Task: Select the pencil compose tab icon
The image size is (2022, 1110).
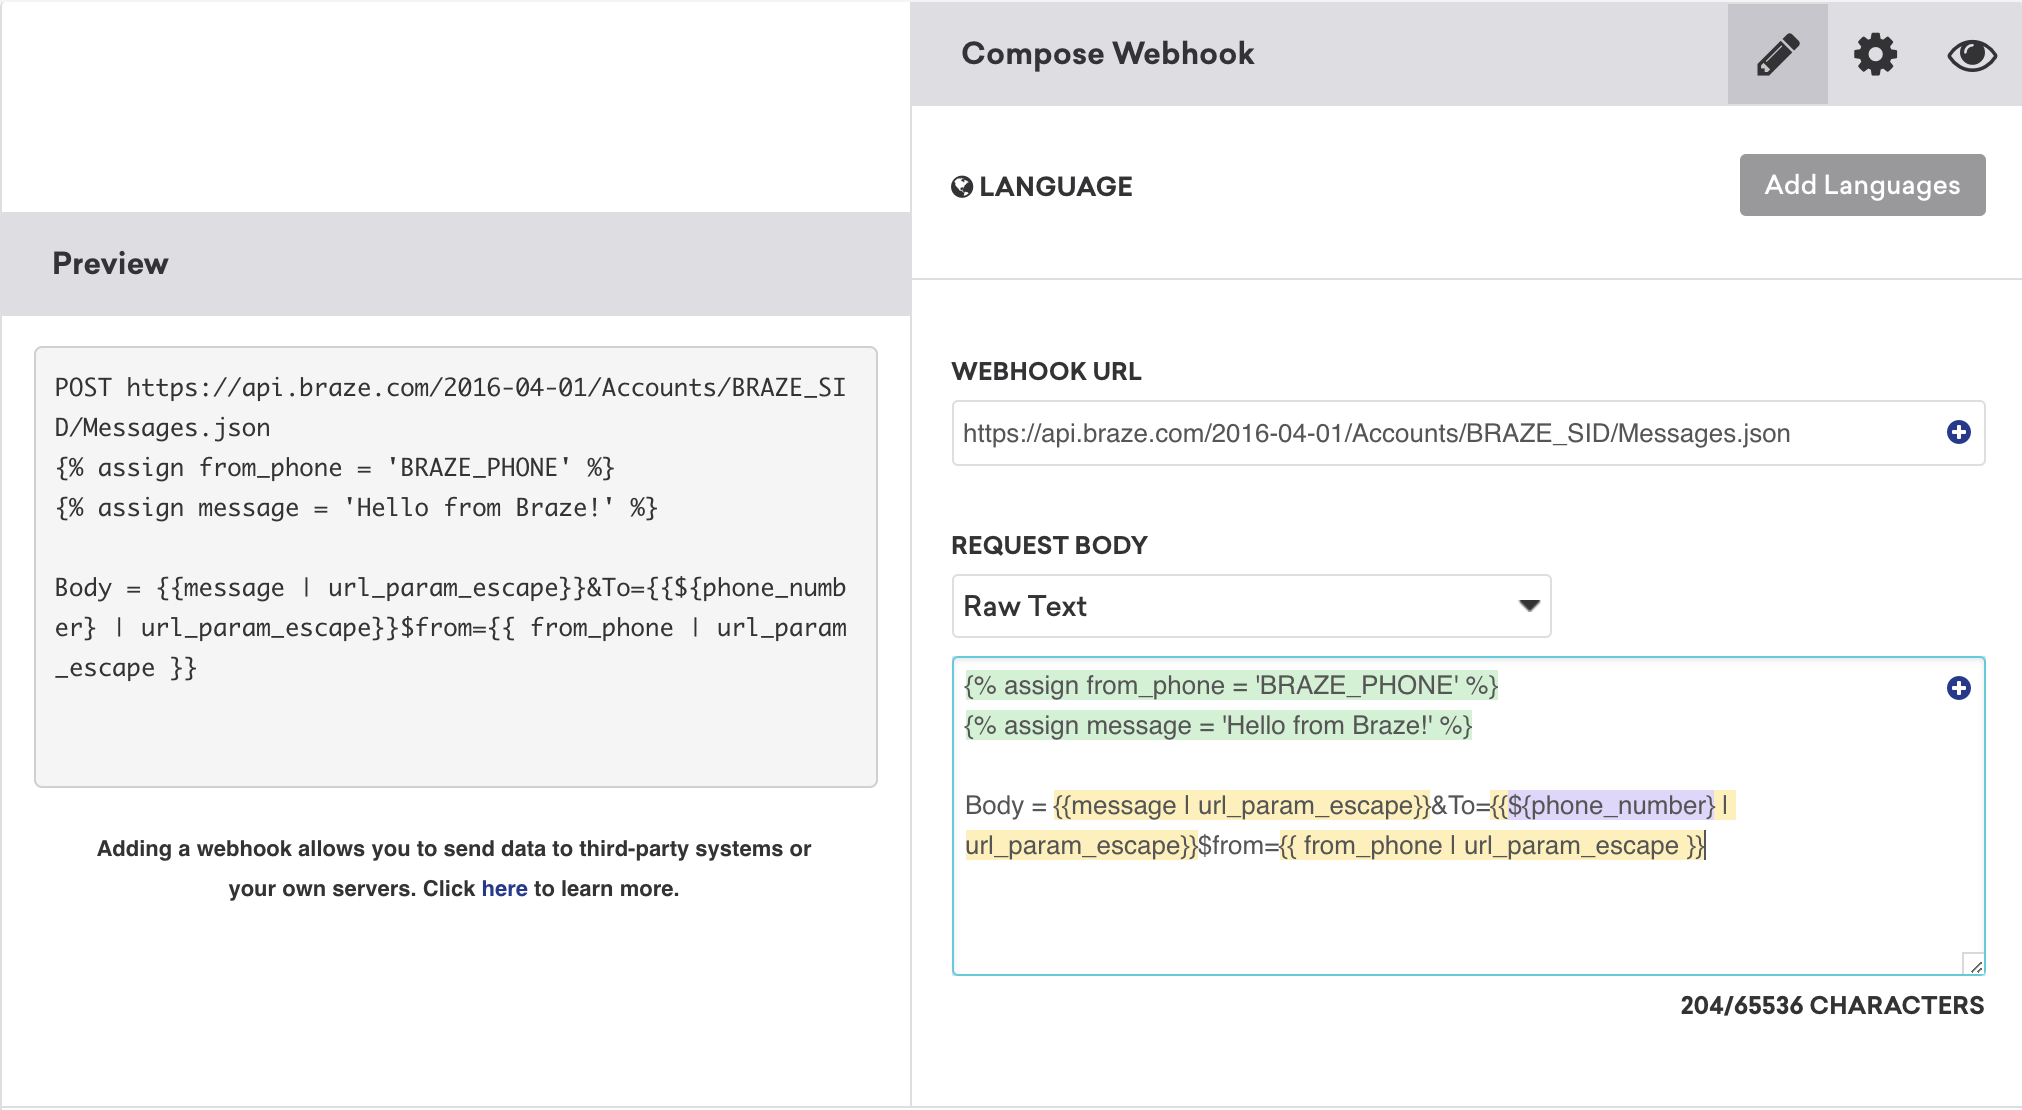Action: click(1778, 54)
